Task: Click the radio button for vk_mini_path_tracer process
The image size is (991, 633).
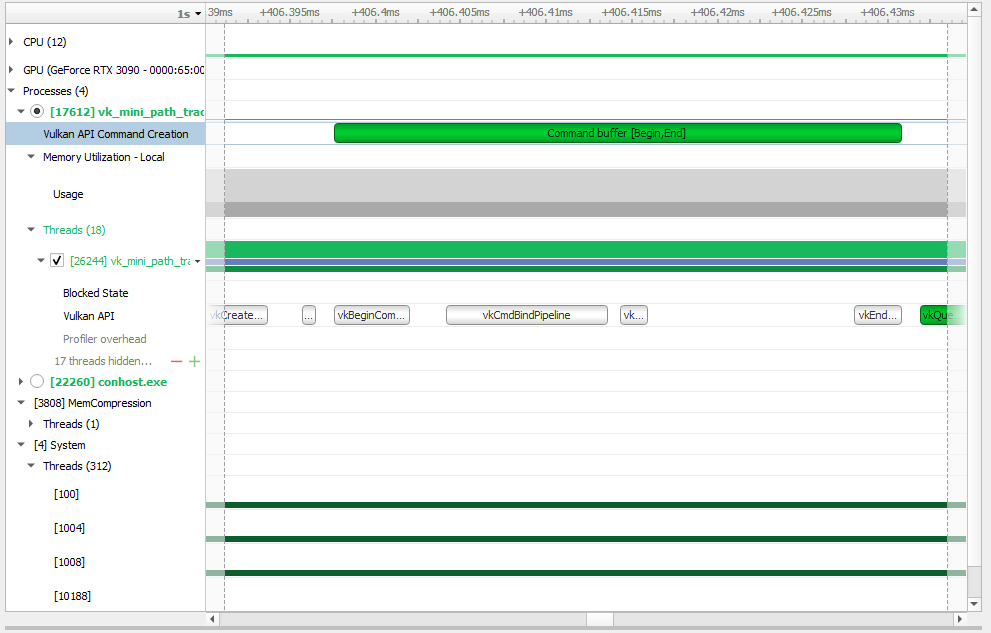Action: [37, 111]
